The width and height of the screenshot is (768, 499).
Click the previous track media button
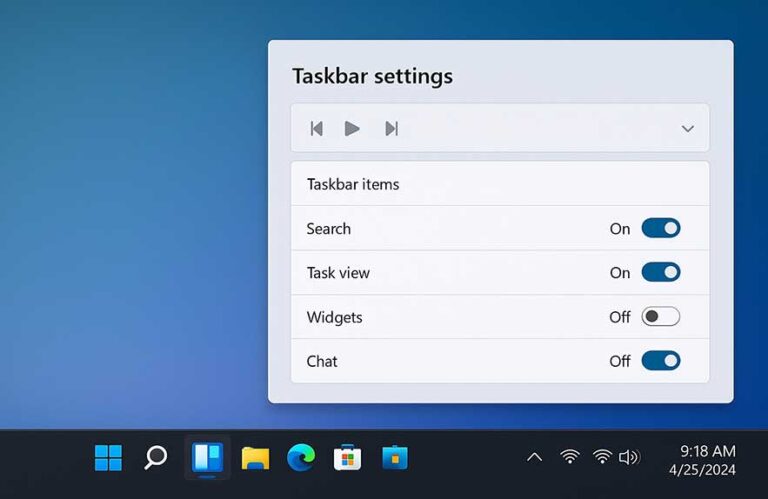(316, 129)
